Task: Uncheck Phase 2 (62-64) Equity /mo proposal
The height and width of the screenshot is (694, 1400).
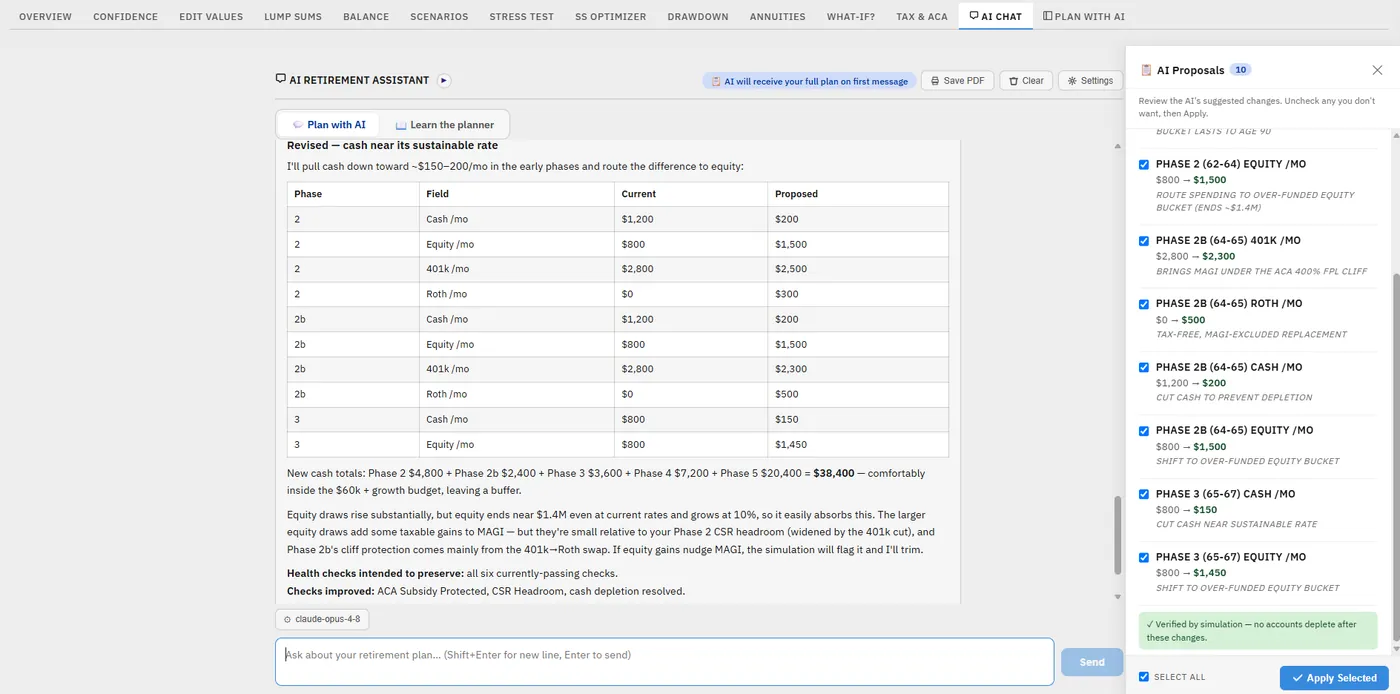Action: [1144, 164]
